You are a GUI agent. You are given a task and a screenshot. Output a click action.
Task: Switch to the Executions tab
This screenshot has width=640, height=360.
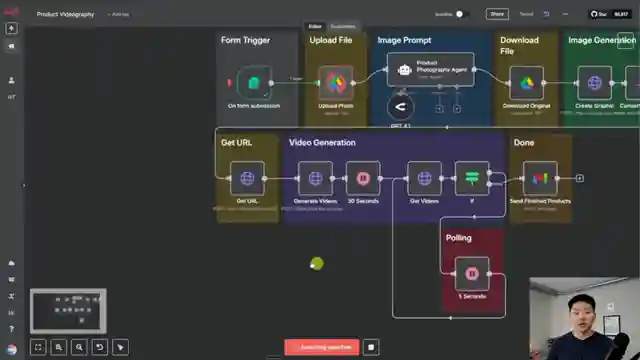point(342,26)
